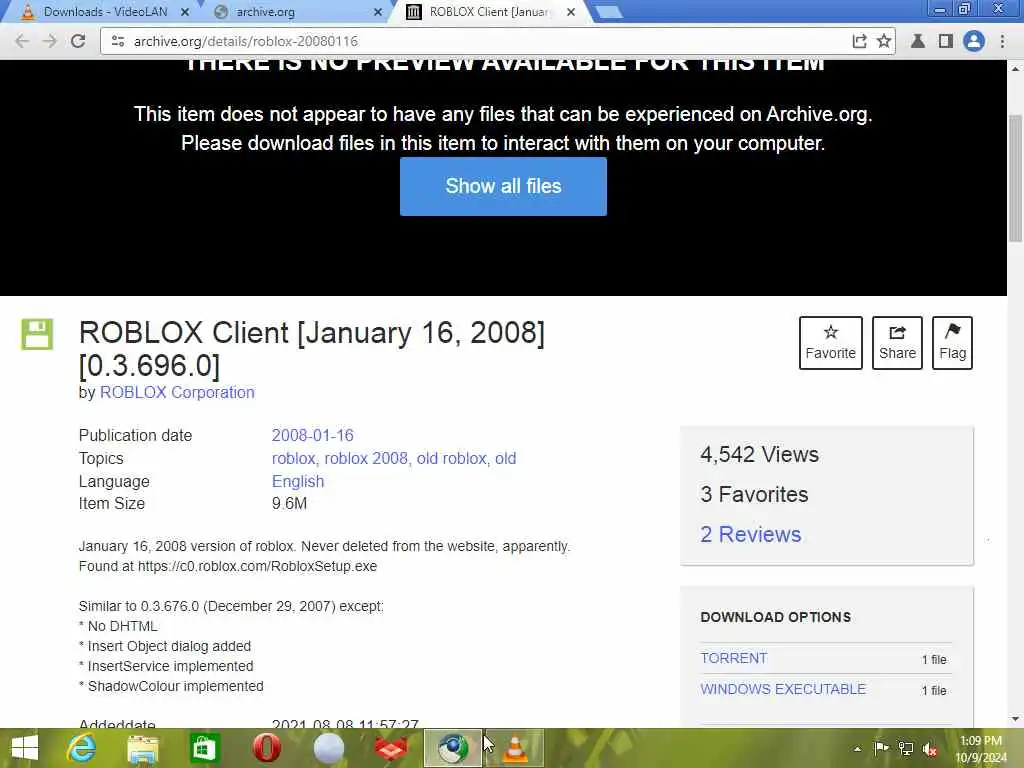The width and height of the screenshot is (1024, 768).
Task: Close the archive.org tab
Action: tap(377, 12)
